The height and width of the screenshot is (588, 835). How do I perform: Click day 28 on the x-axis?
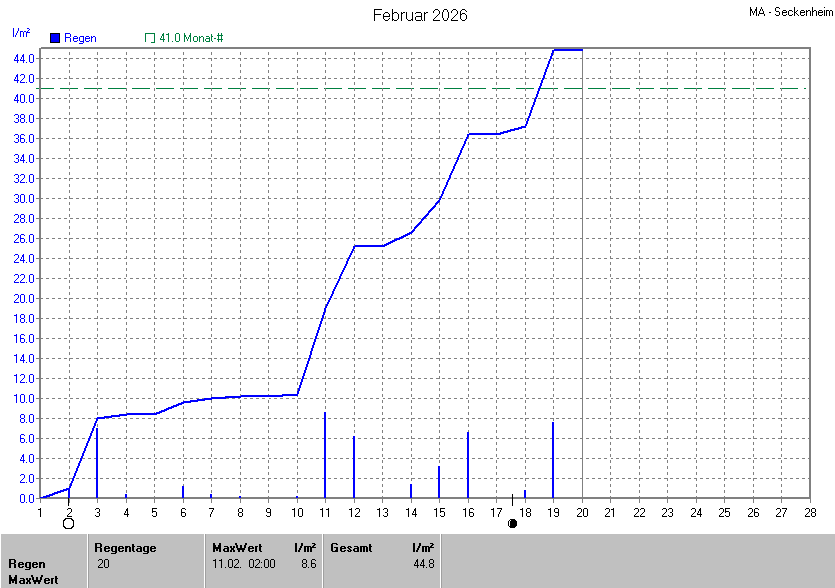[811, 512]
